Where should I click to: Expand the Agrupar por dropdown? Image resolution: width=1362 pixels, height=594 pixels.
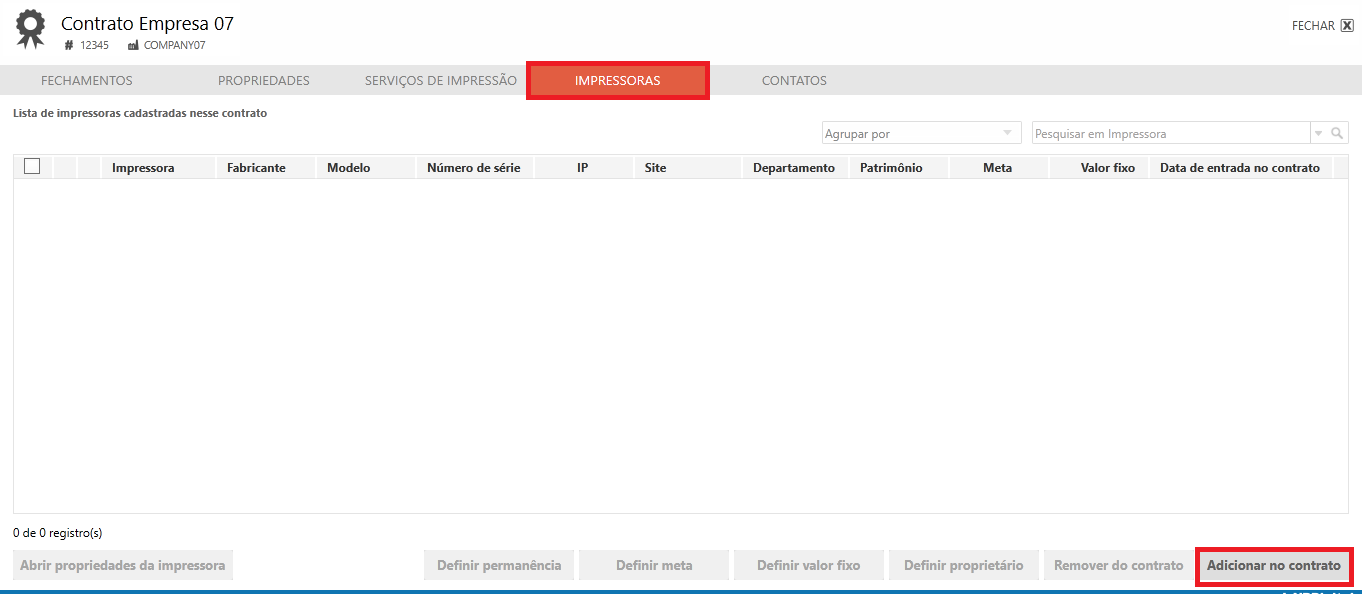point(1007,133)
